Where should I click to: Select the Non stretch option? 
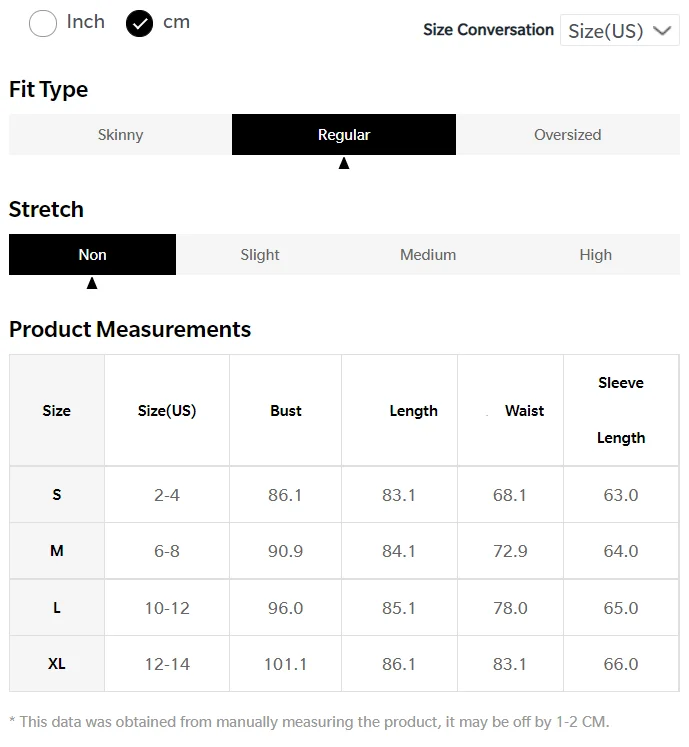pyautogui.click(x=92, y=255)
